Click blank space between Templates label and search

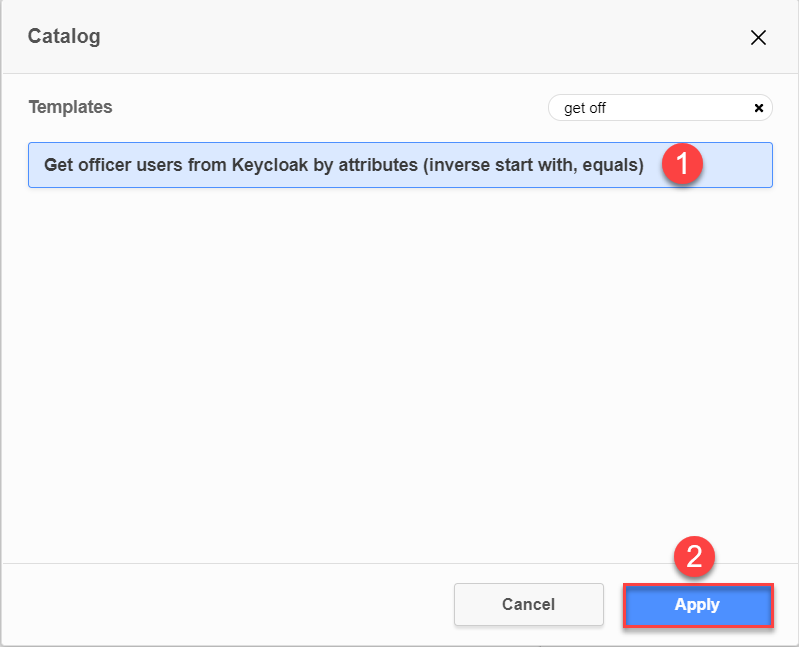[330, 107]
